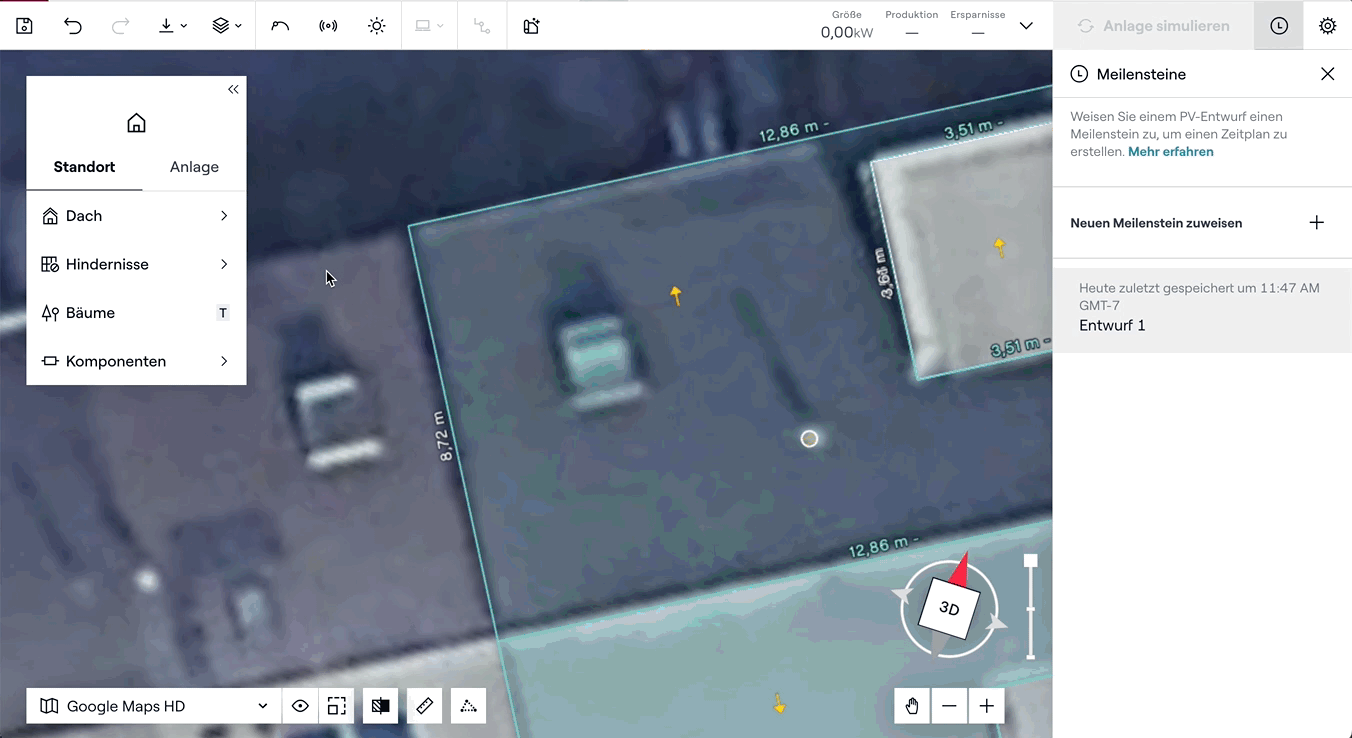Viewport: 1352px width, 738px height.
Task: Open the Google Maps HD dropdown
Action: pos(154,706)
